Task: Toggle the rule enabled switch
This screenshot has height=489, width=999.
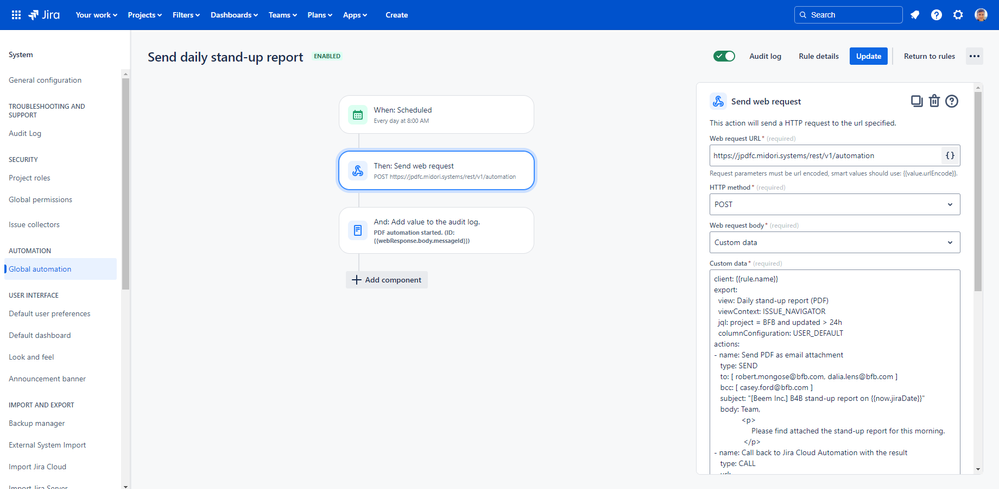Action: click(x=724, y=56)
